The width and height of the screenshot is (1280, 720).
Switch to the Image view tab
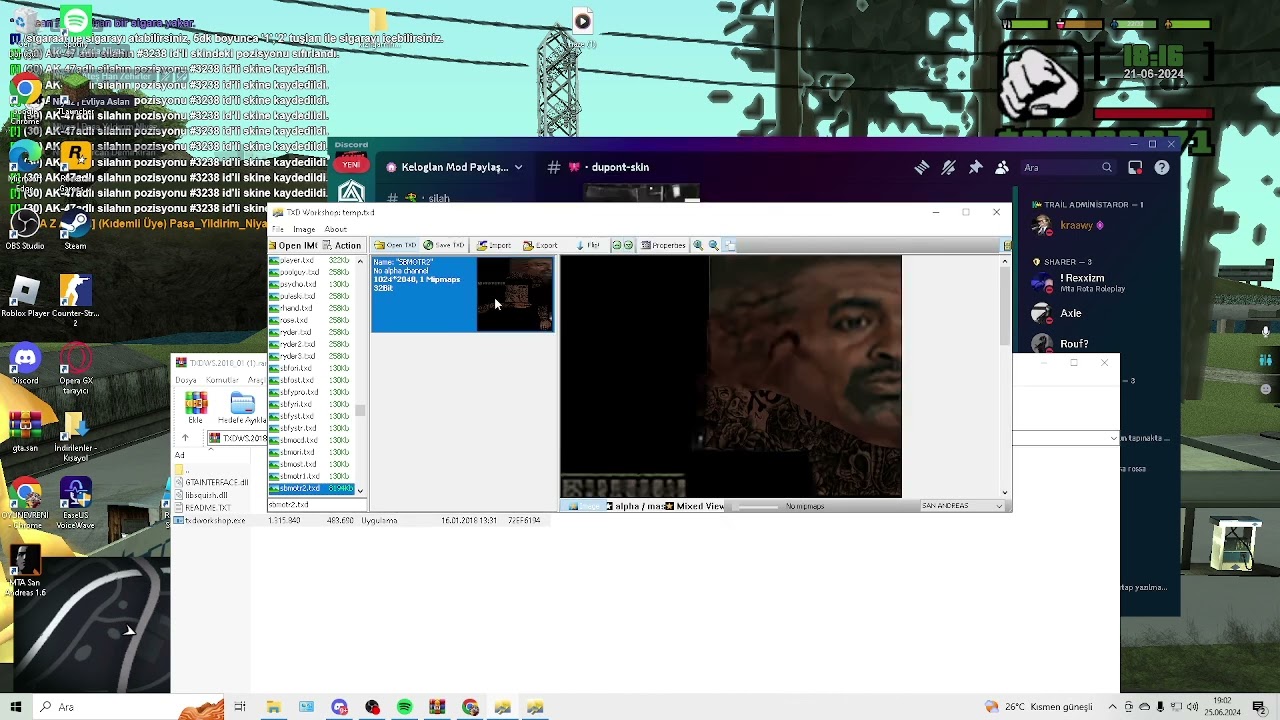[584, 506]
